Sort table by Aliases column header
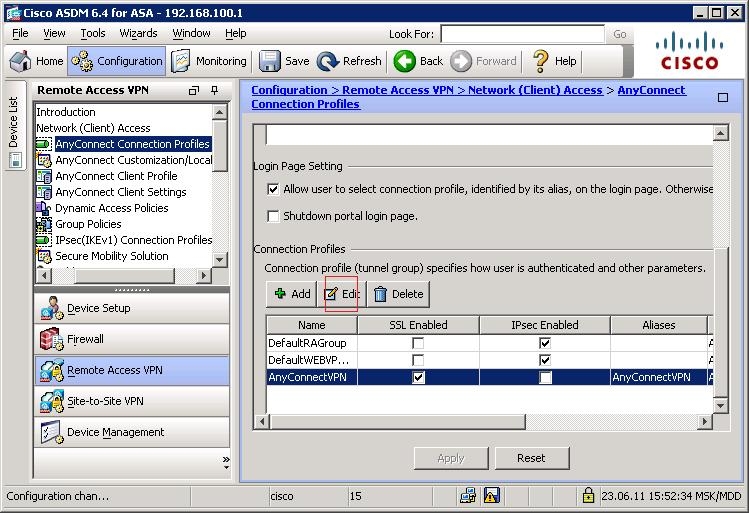The image size is (749, 513). (x=658, y=325)
